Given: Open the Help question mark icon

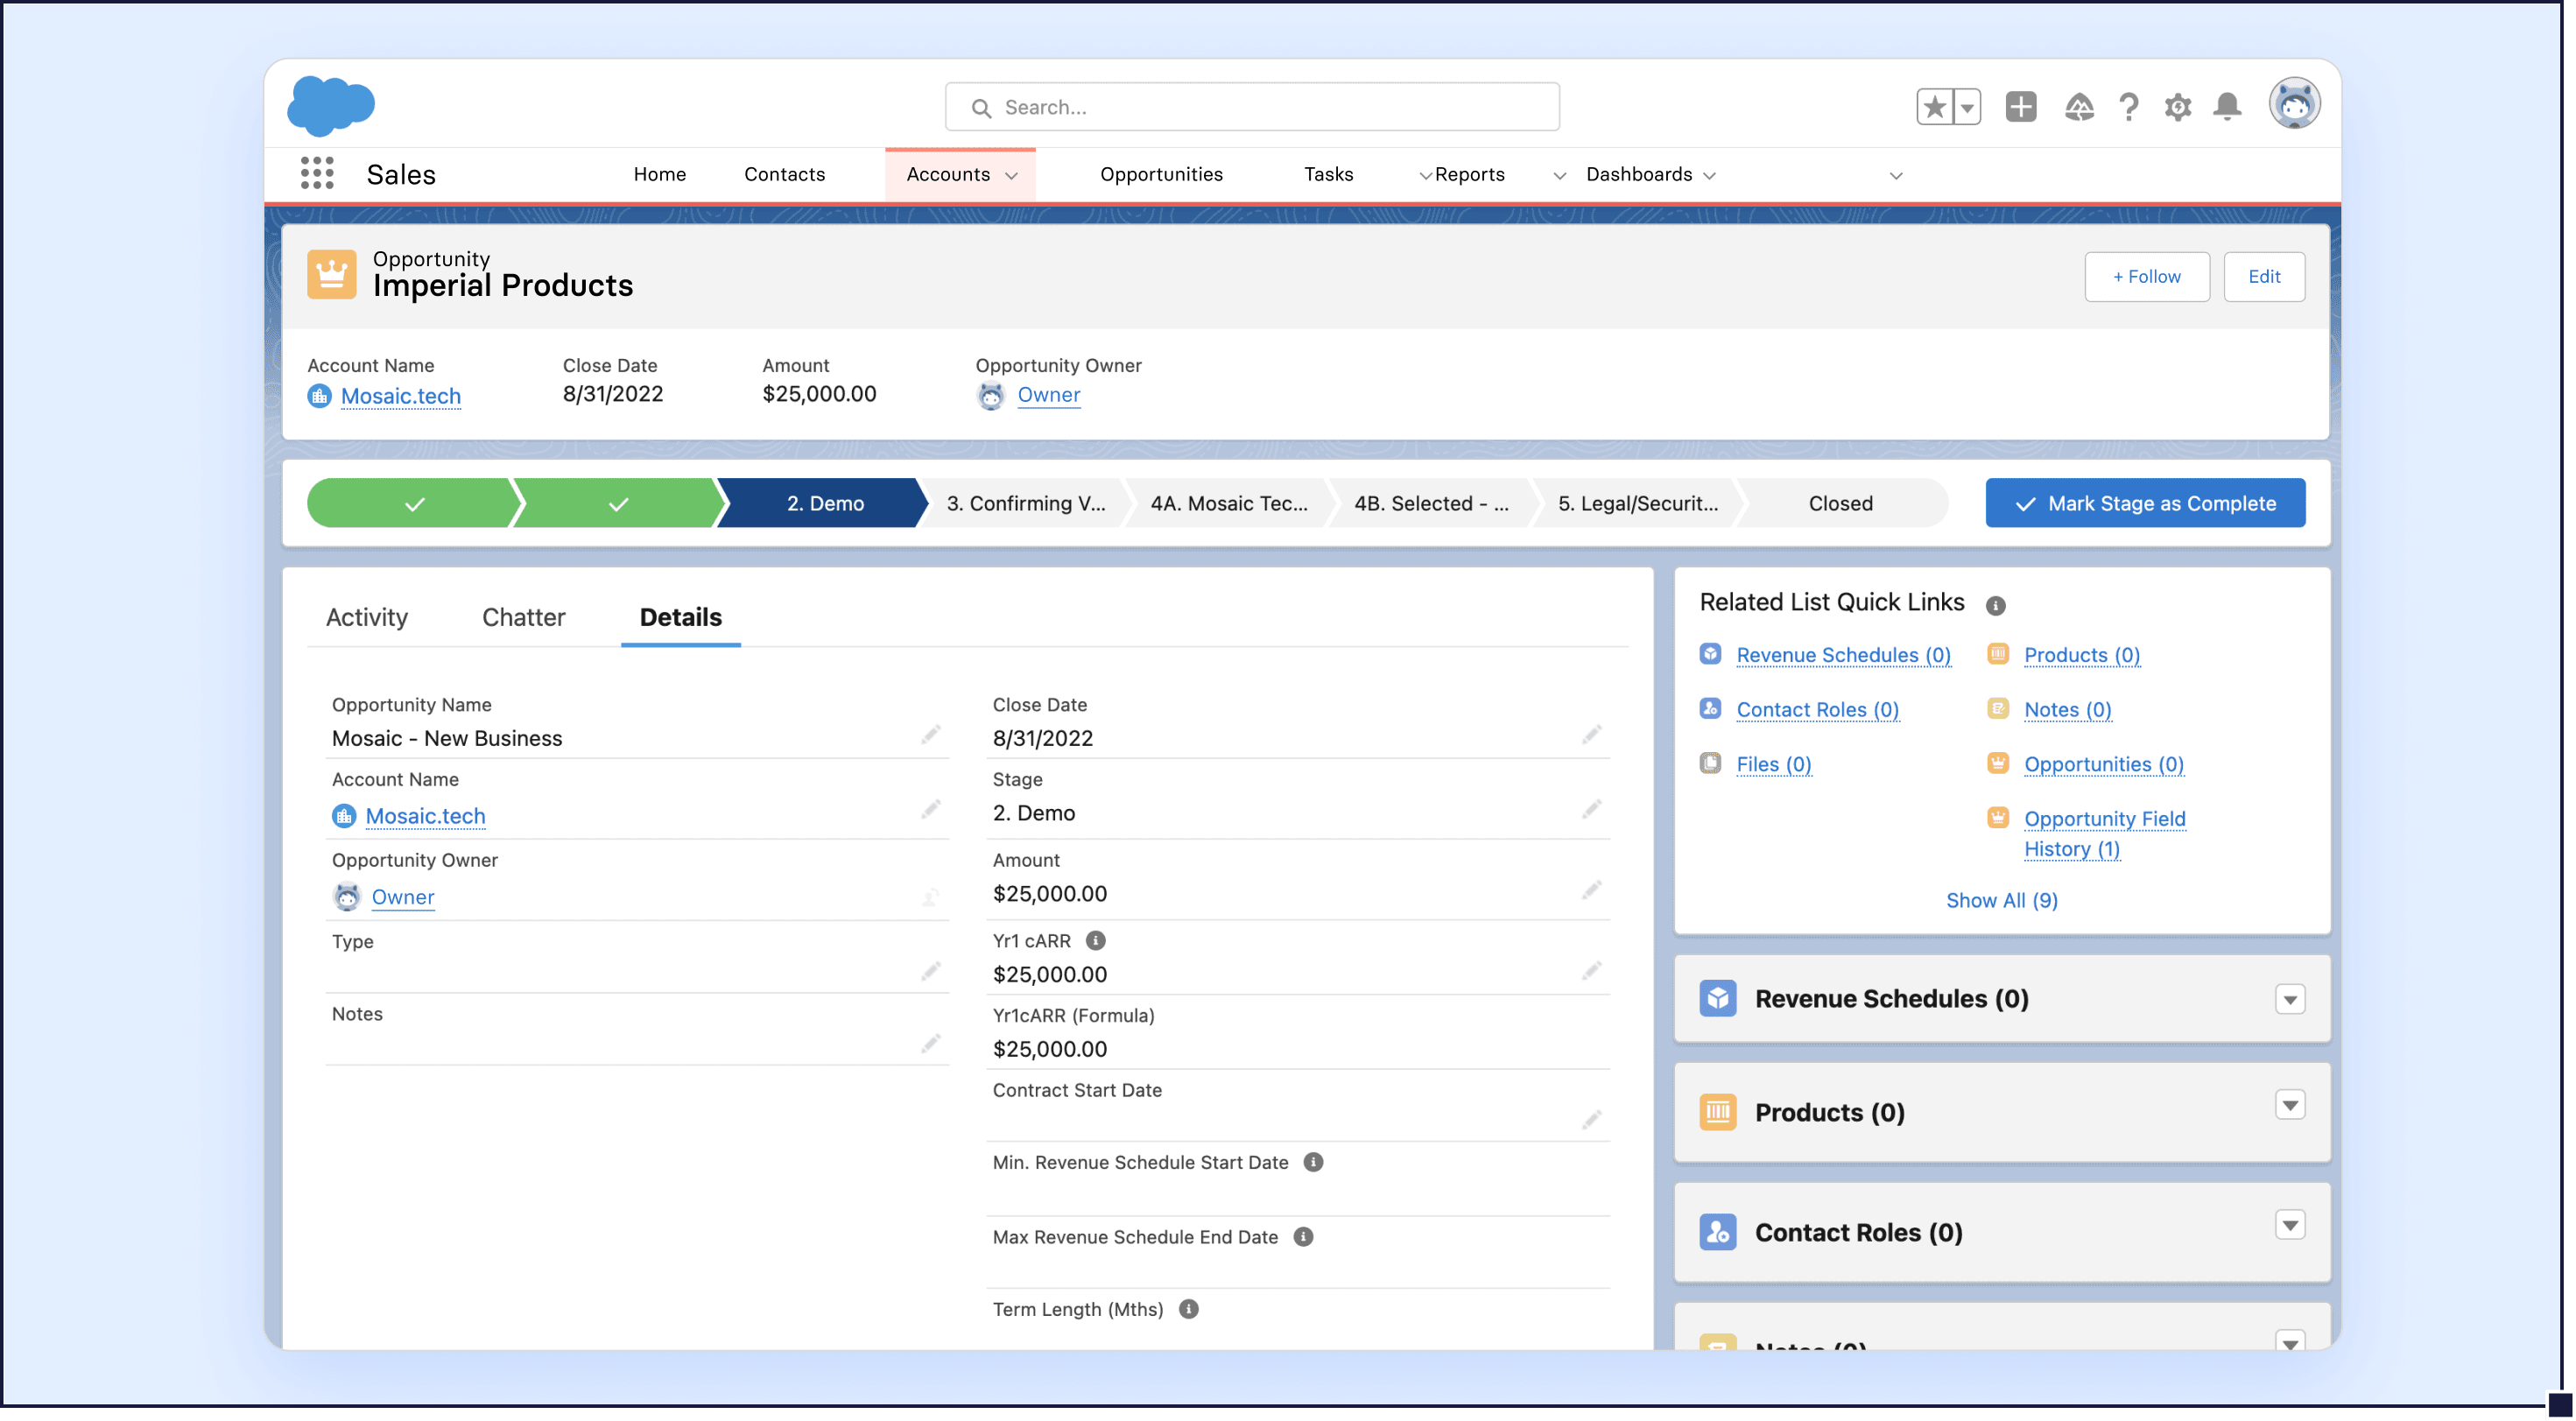Looking at the screenshot, I should click(x=2128, y=107).
